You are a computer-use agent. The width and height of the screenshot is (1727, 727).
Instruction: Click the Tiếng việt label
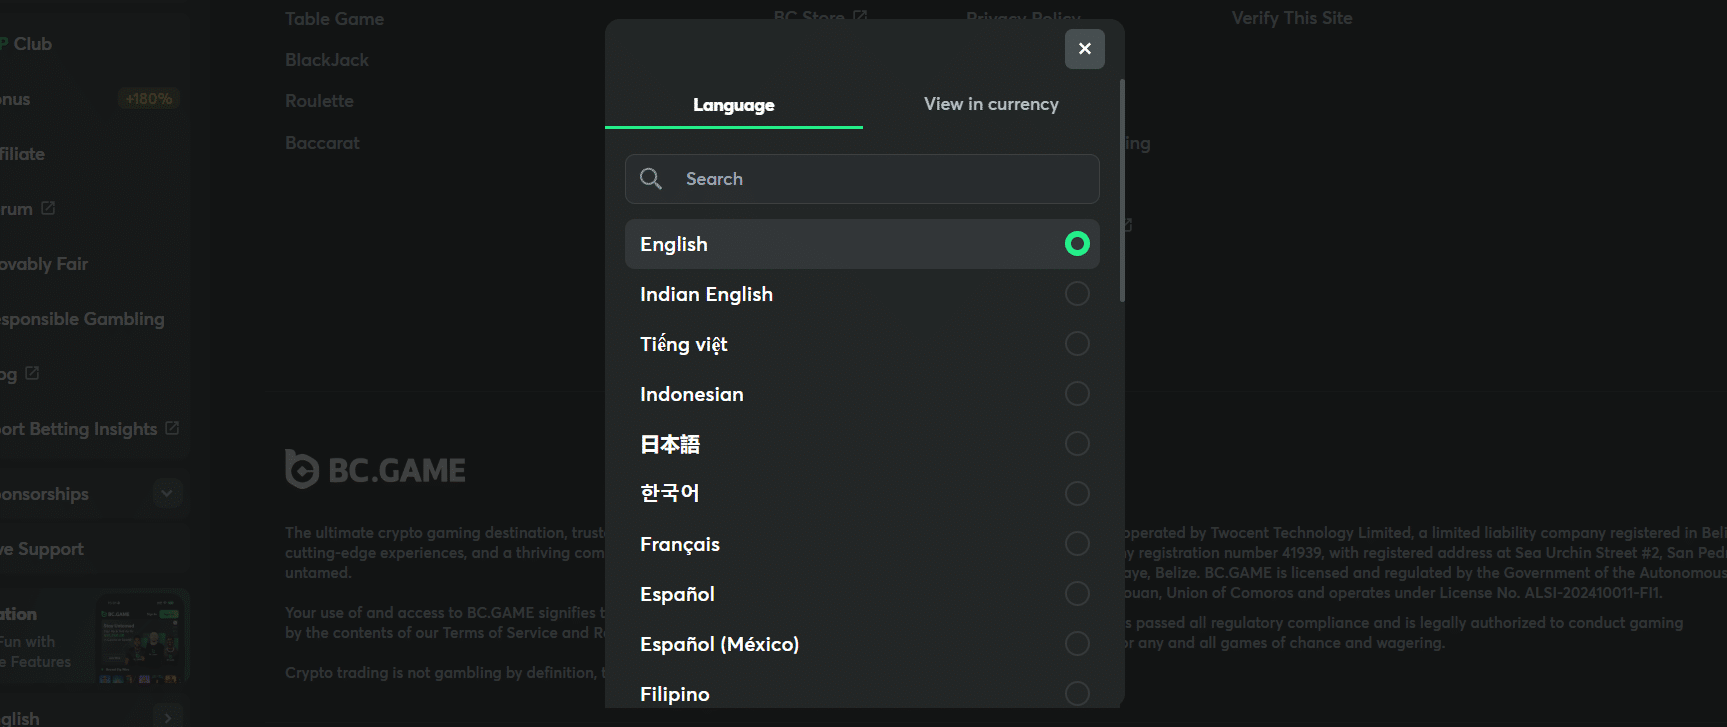[684, 344]
